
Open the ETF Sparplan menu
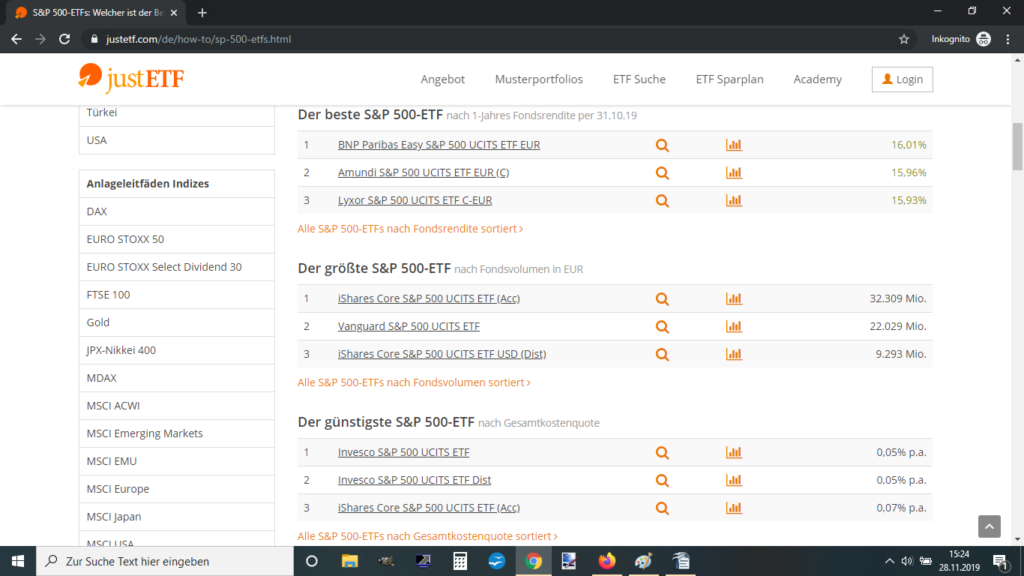click(729, 79)
